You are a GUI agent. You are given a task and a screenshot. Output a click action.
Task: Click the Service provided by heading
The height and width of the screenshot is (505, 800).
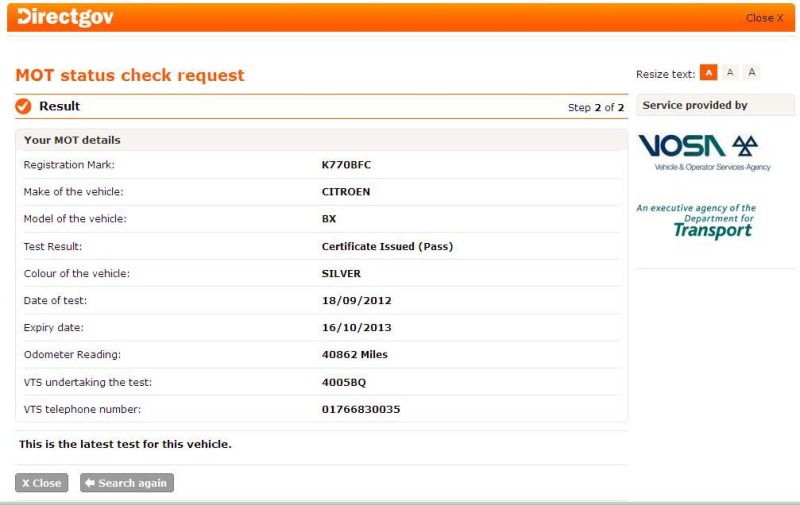coord(694,105)
